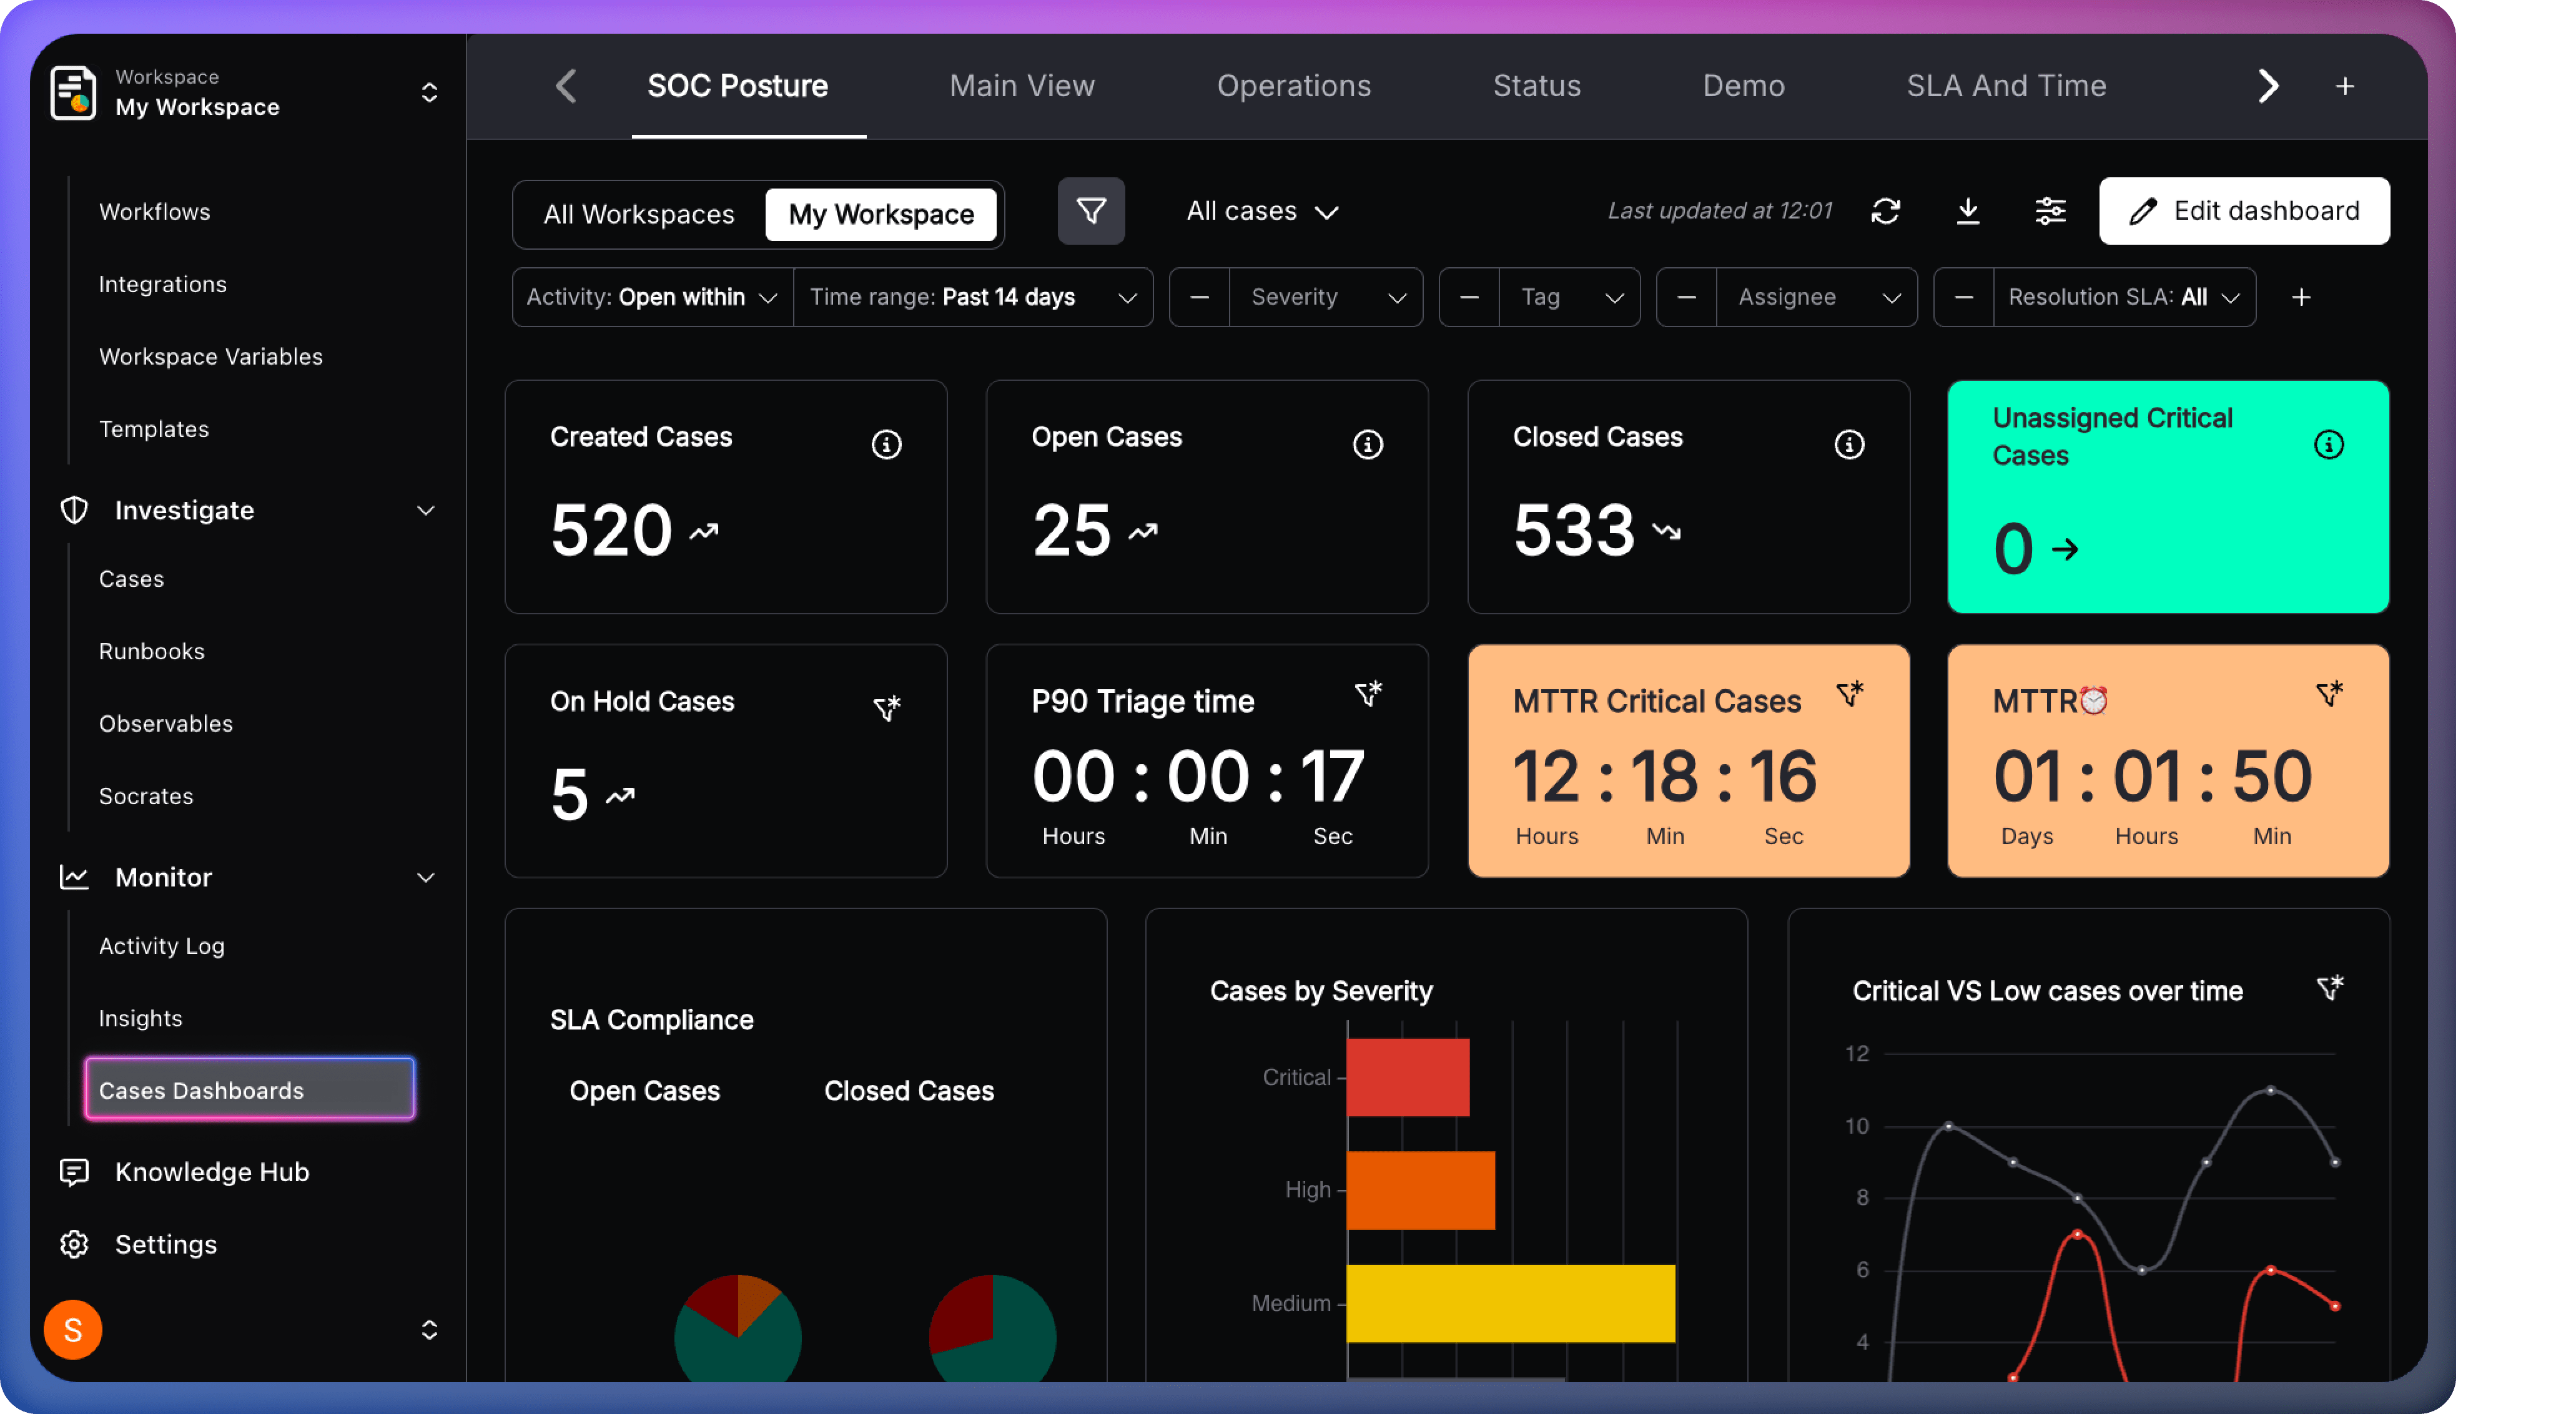Click plus icon to add dashboard tab
Screen dimensions: 2576x1414
[2344, 87]
